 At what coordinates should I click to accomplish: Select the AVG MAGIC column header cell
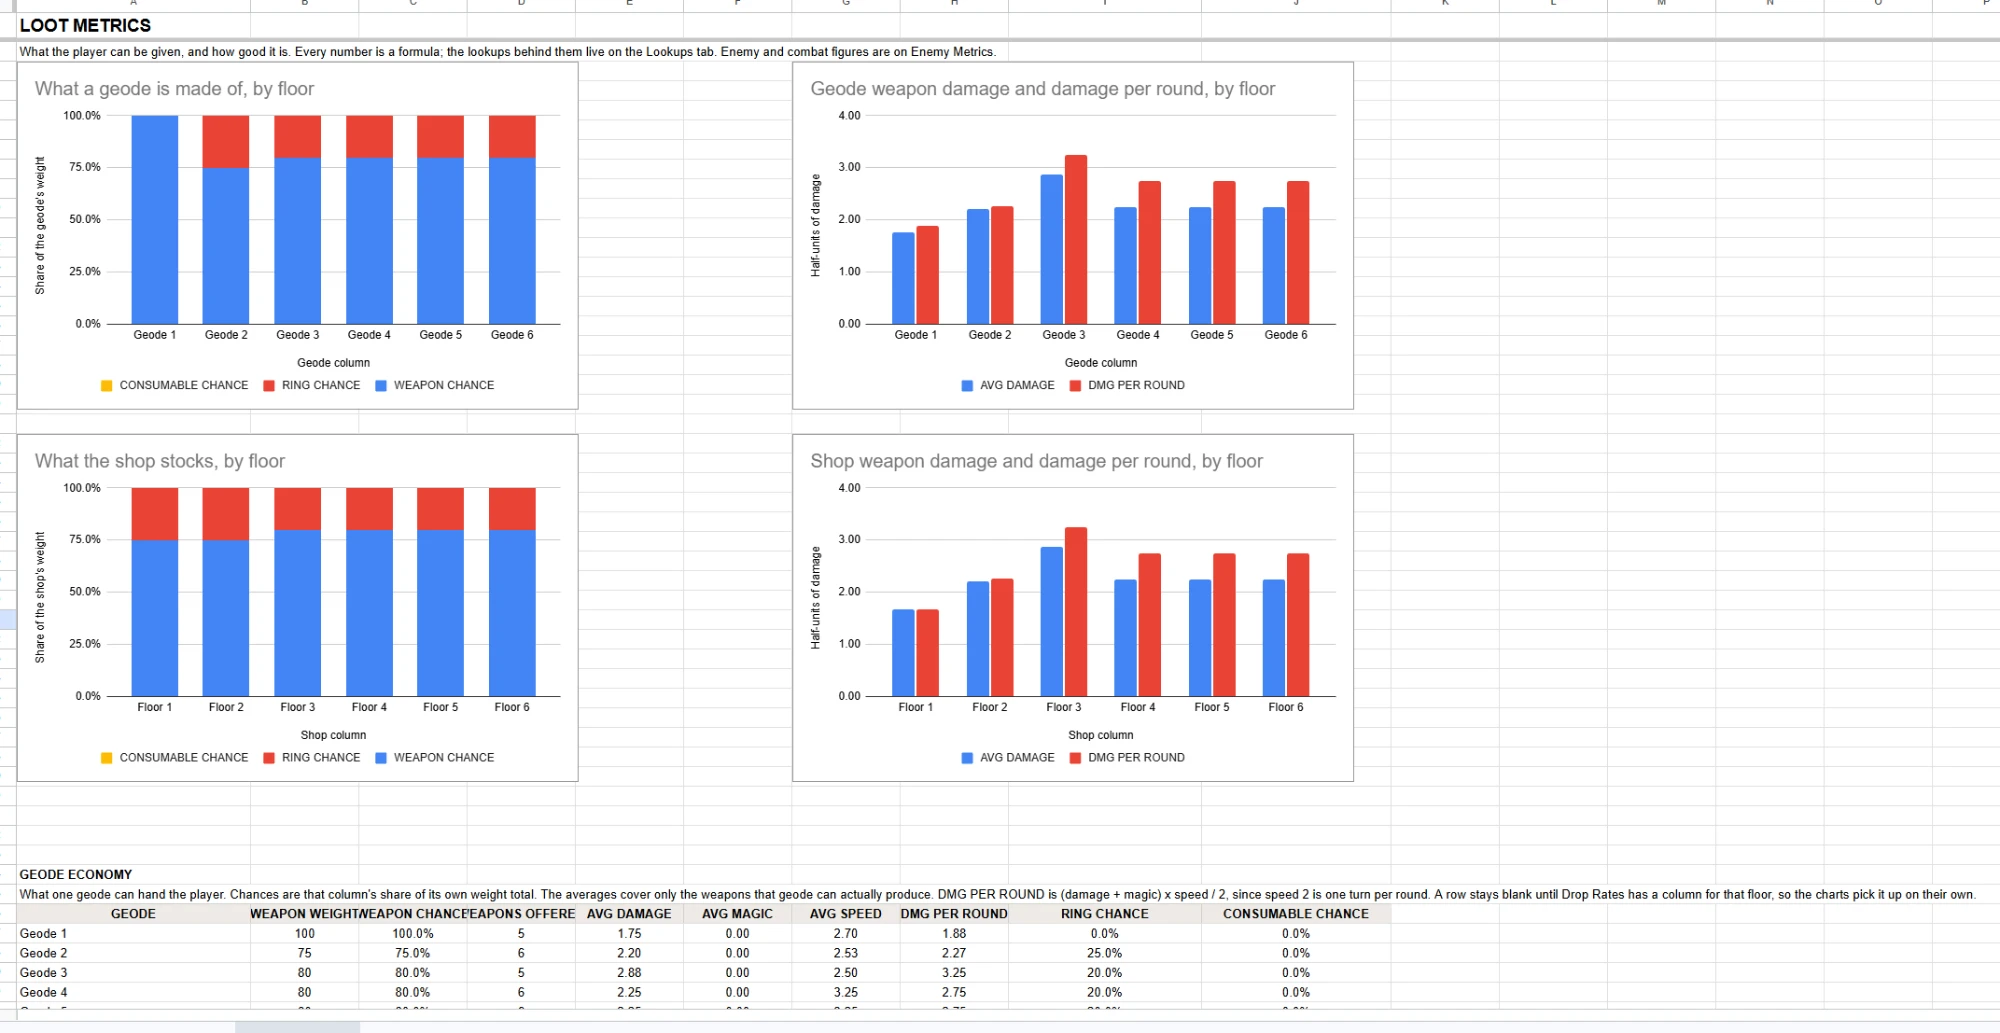[737, 914]
